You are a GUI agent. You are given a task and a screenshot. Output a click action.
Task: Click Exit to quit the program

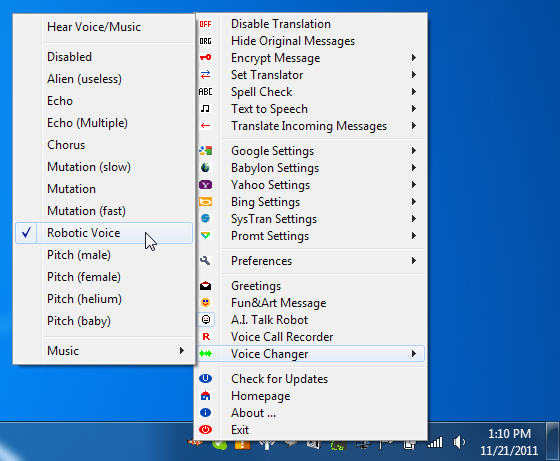point(310,430)
